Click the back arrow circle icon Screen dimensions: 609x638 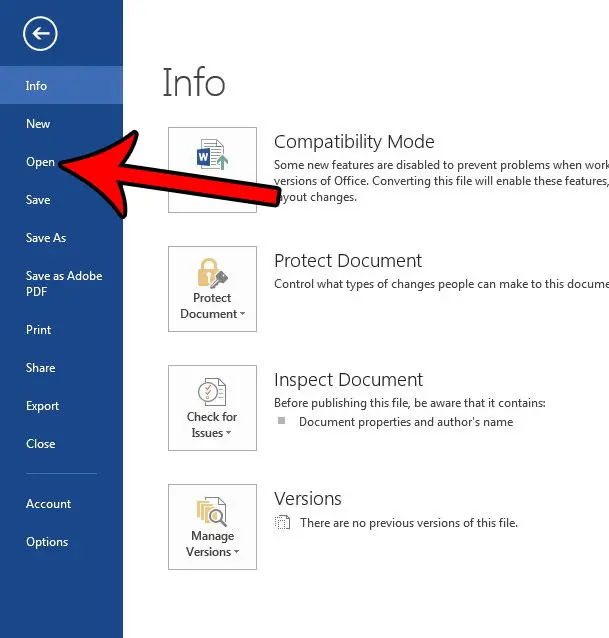[41, 35]
